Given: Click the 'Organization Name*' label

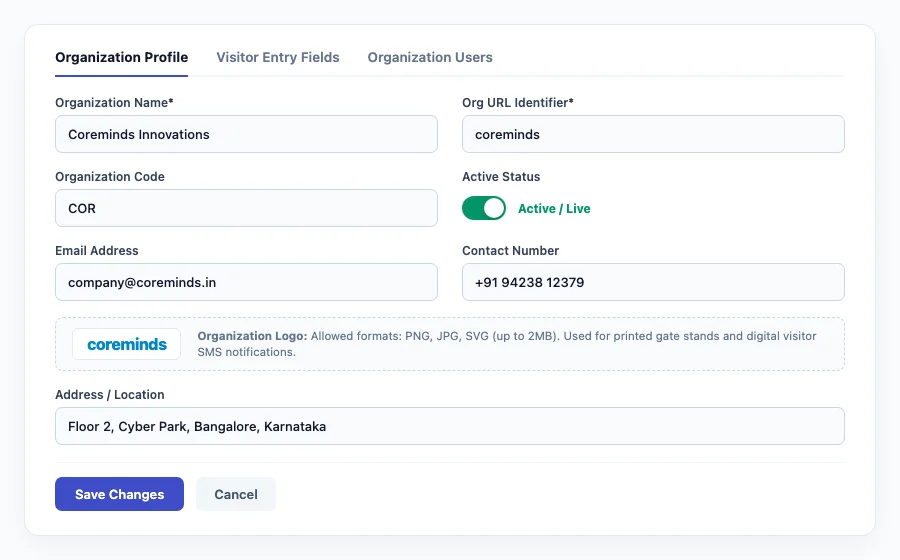Looking at the screenshot, I should [114, 103].
